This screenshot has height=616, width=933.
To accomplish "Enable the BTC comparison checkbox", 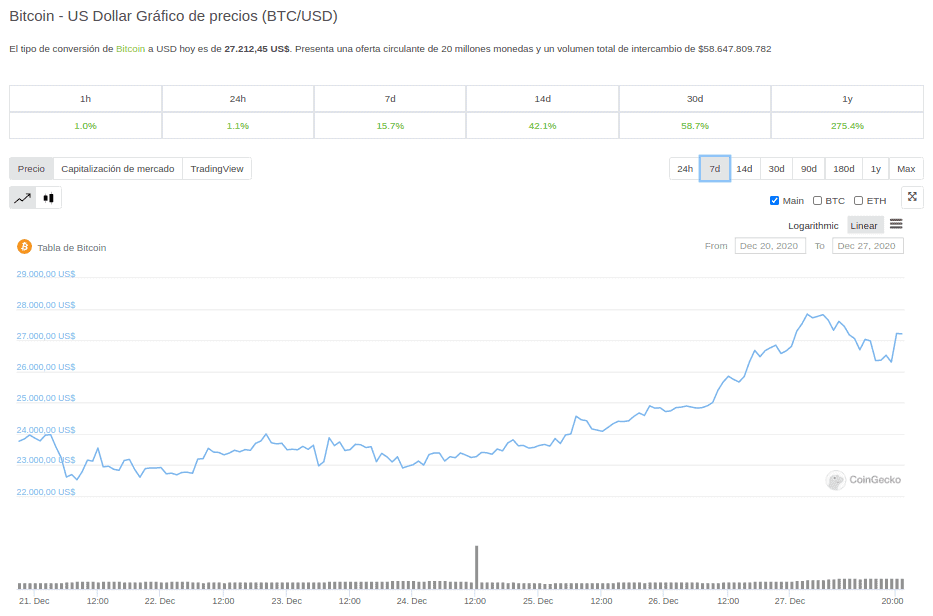I will [818, 201].
